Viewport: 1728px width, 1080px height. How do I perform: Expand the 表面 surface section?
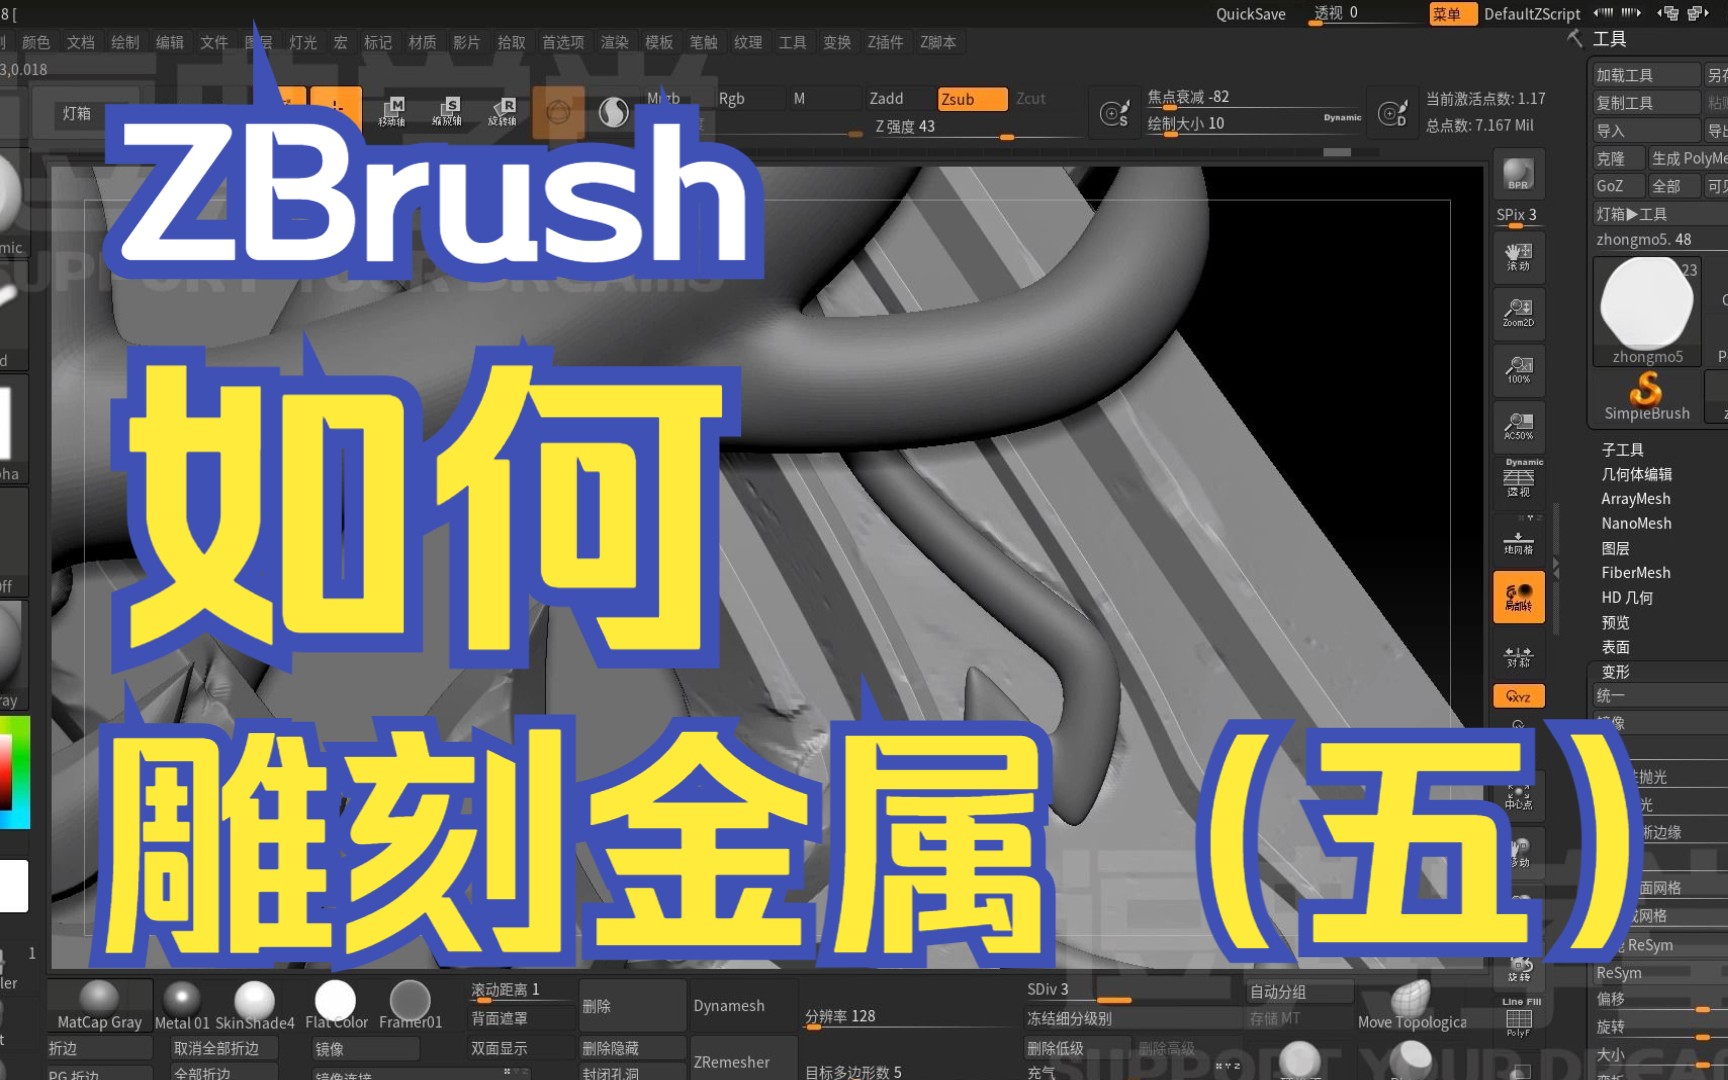[1615, 647]
